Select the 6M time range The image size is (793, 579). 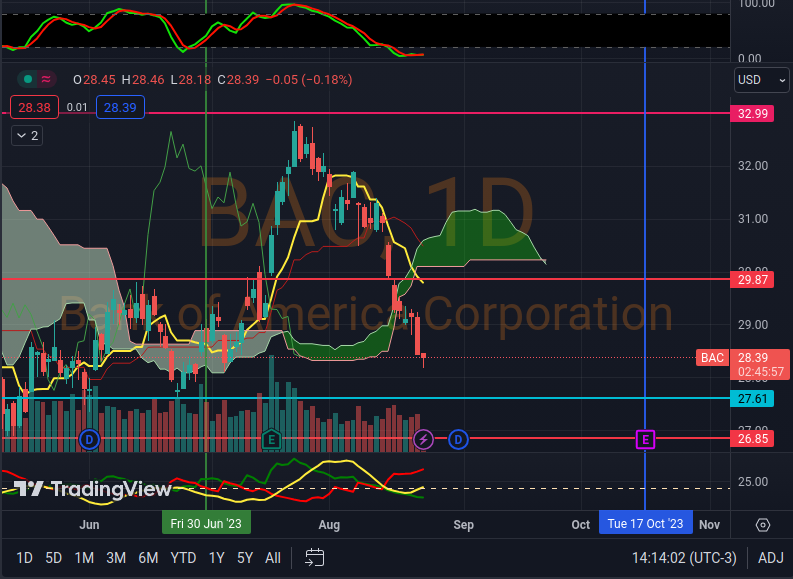148,558
